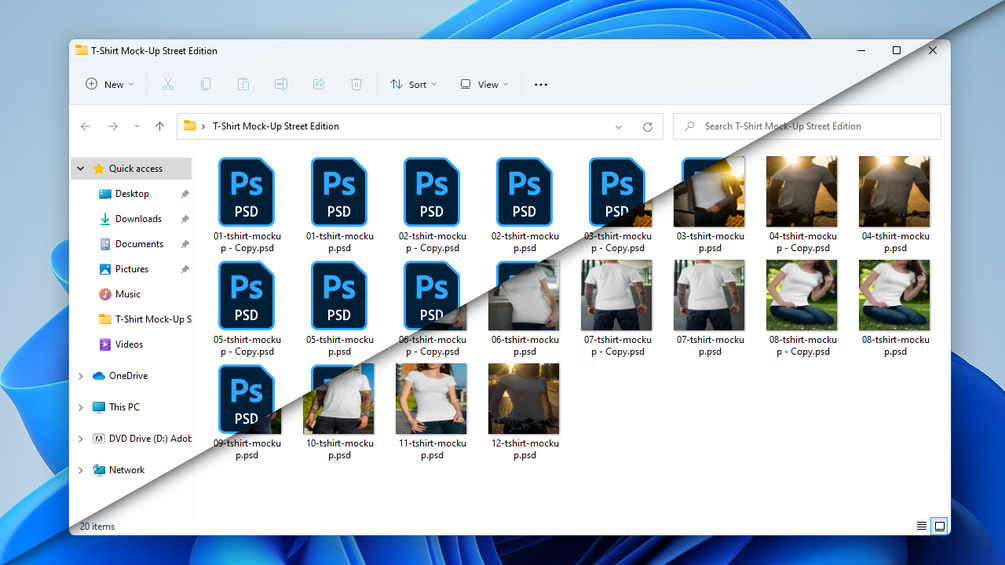Select 06-tshirt-mockup.psd thumbnail
This screenshot has width=1005, height=565.
[524, 295]
